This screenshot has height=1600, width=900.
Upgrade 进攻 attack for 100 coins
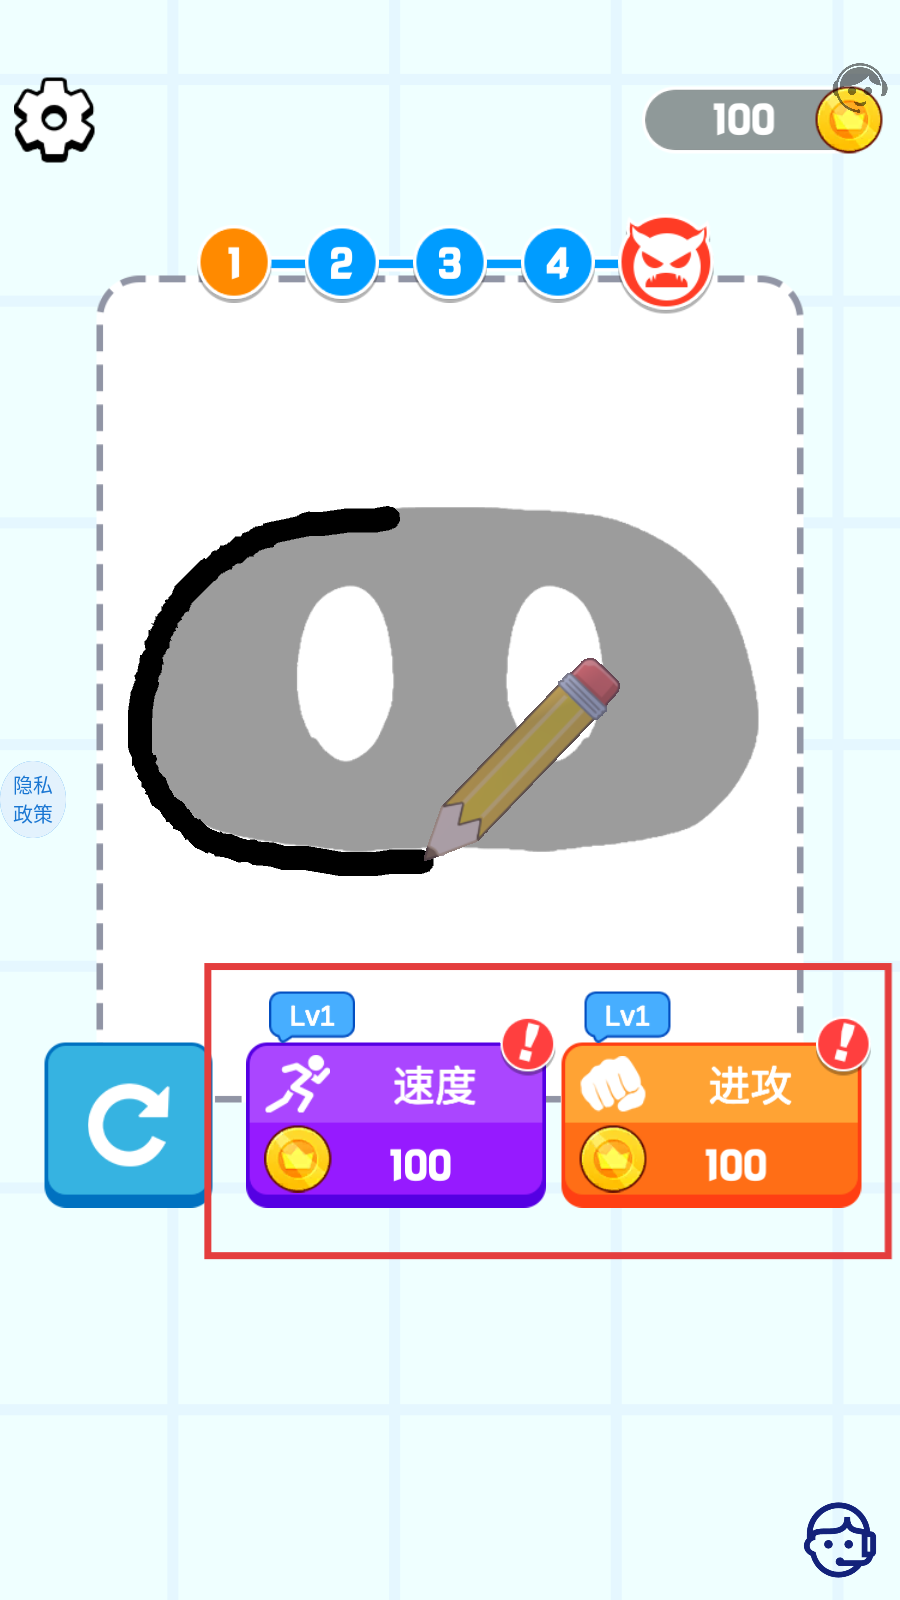pos(711,1125)
